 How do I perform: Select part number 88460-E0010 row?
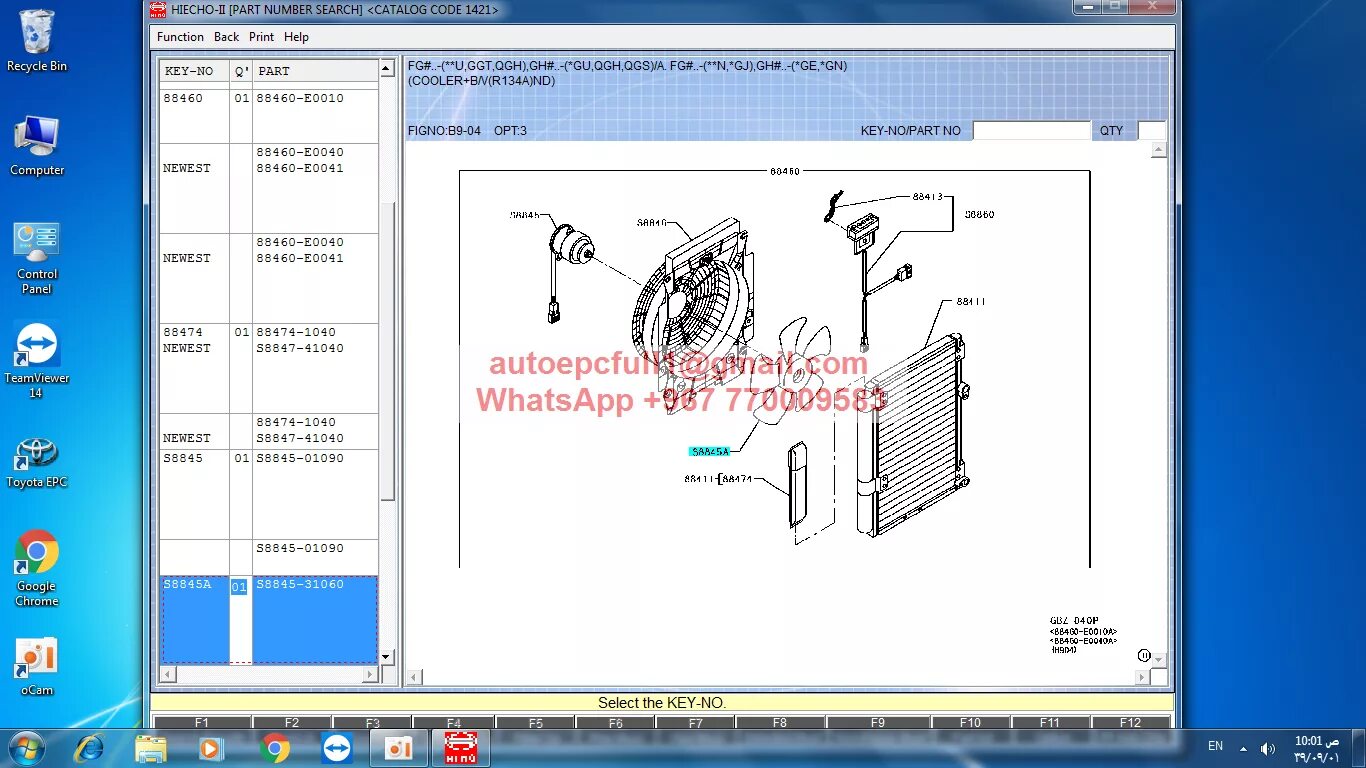(x=300, y=99)
